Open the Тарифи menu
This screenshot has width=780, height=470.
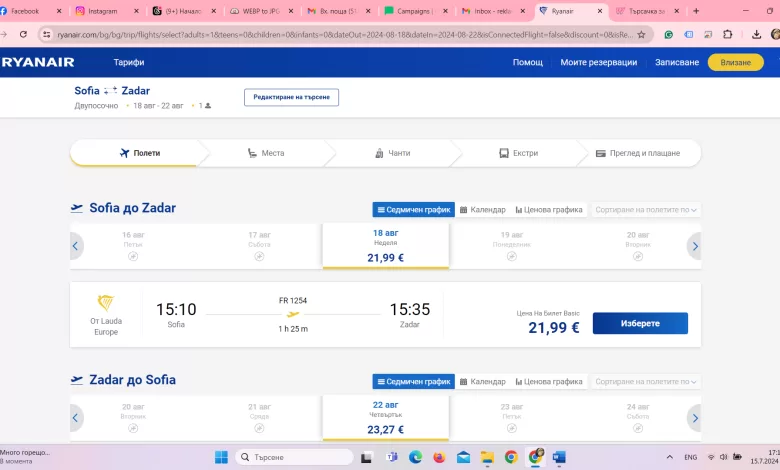[129, 62]
